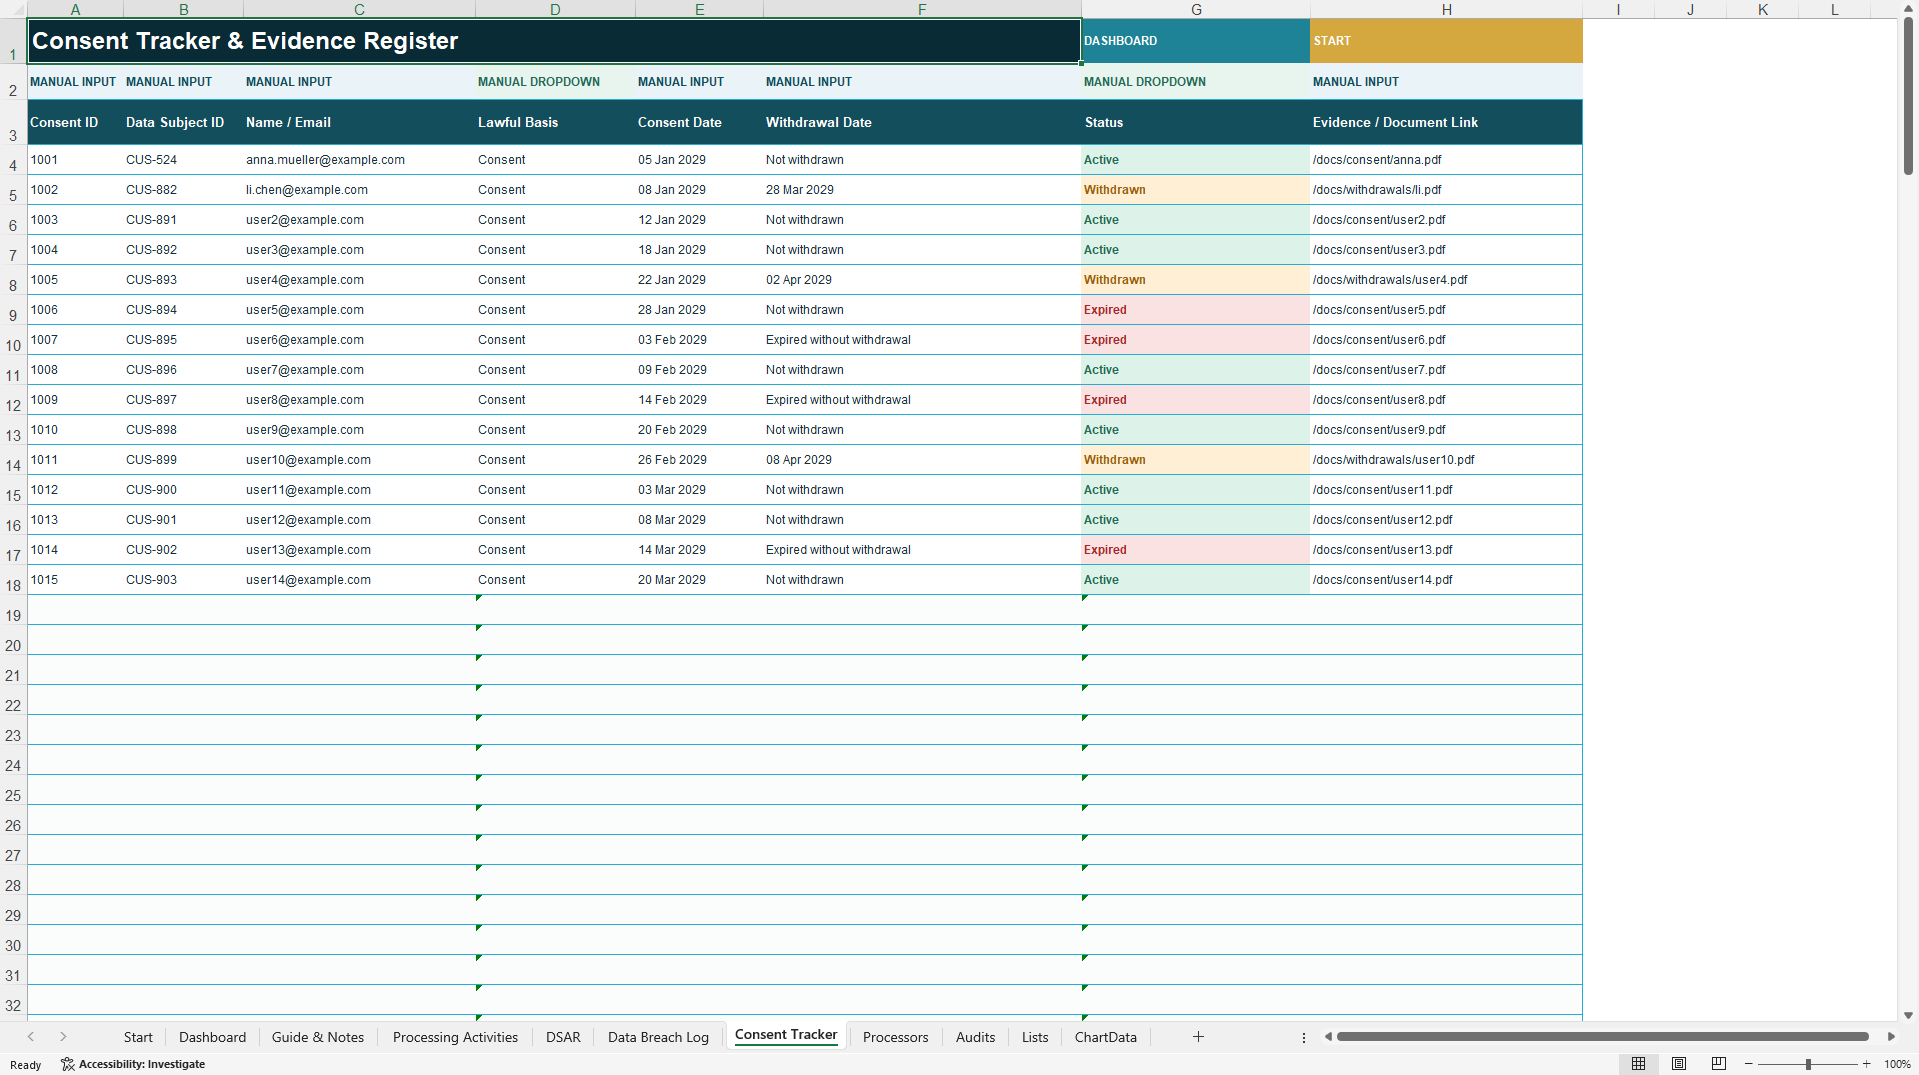Viewport: 1919px width, 1075px height.
Task: Select row 10 header
Action: coord(13,346)
